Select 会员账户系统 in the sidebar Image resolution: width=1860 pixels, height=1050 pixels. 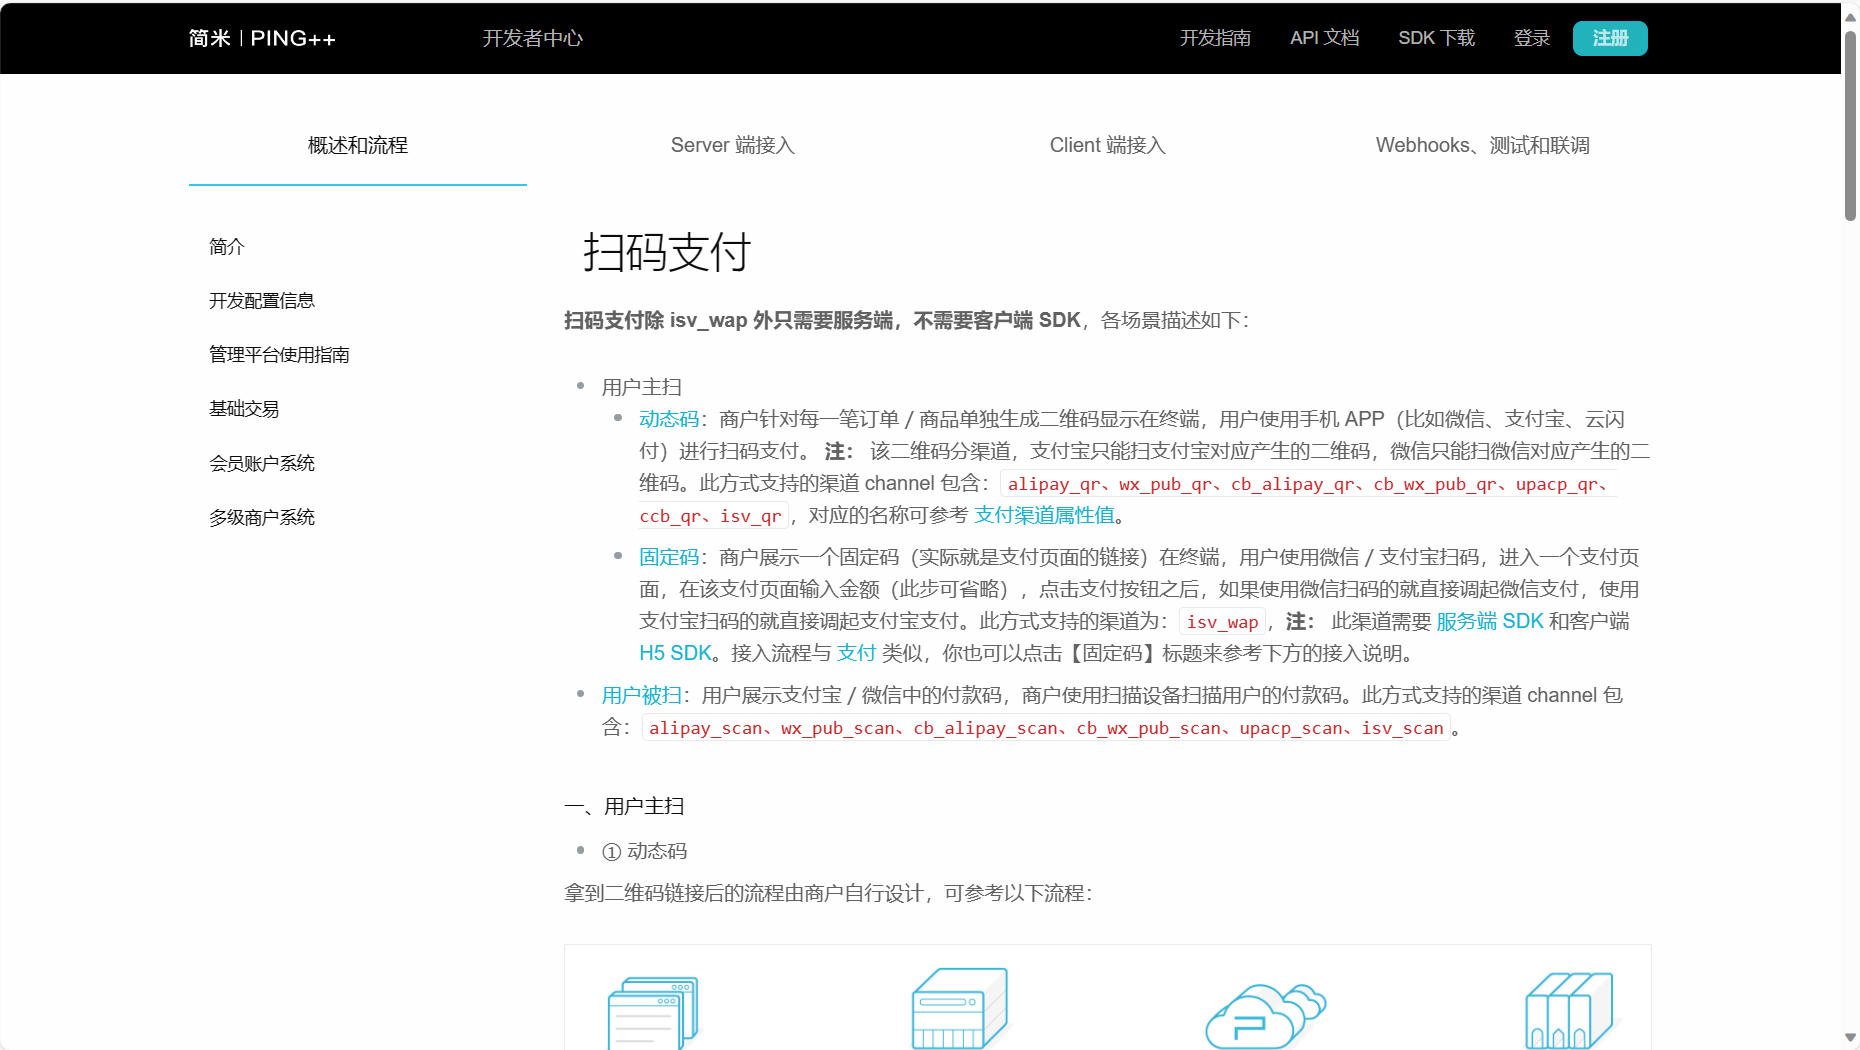(261, 462)
